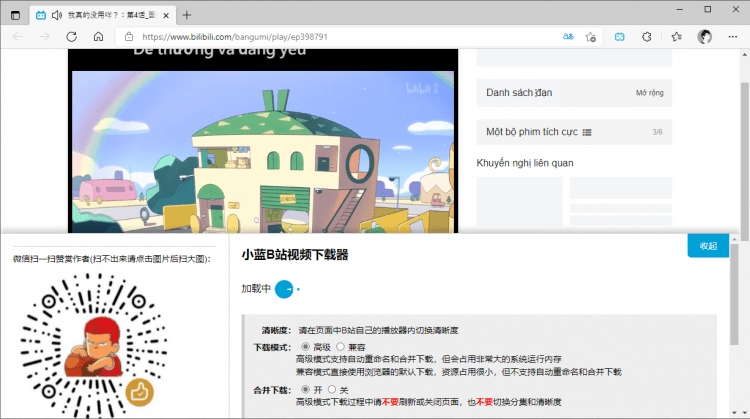Viewport: 750px width, 419px height.
Task: Open the Extensions puzzle icon
Action: pos(647,37)
